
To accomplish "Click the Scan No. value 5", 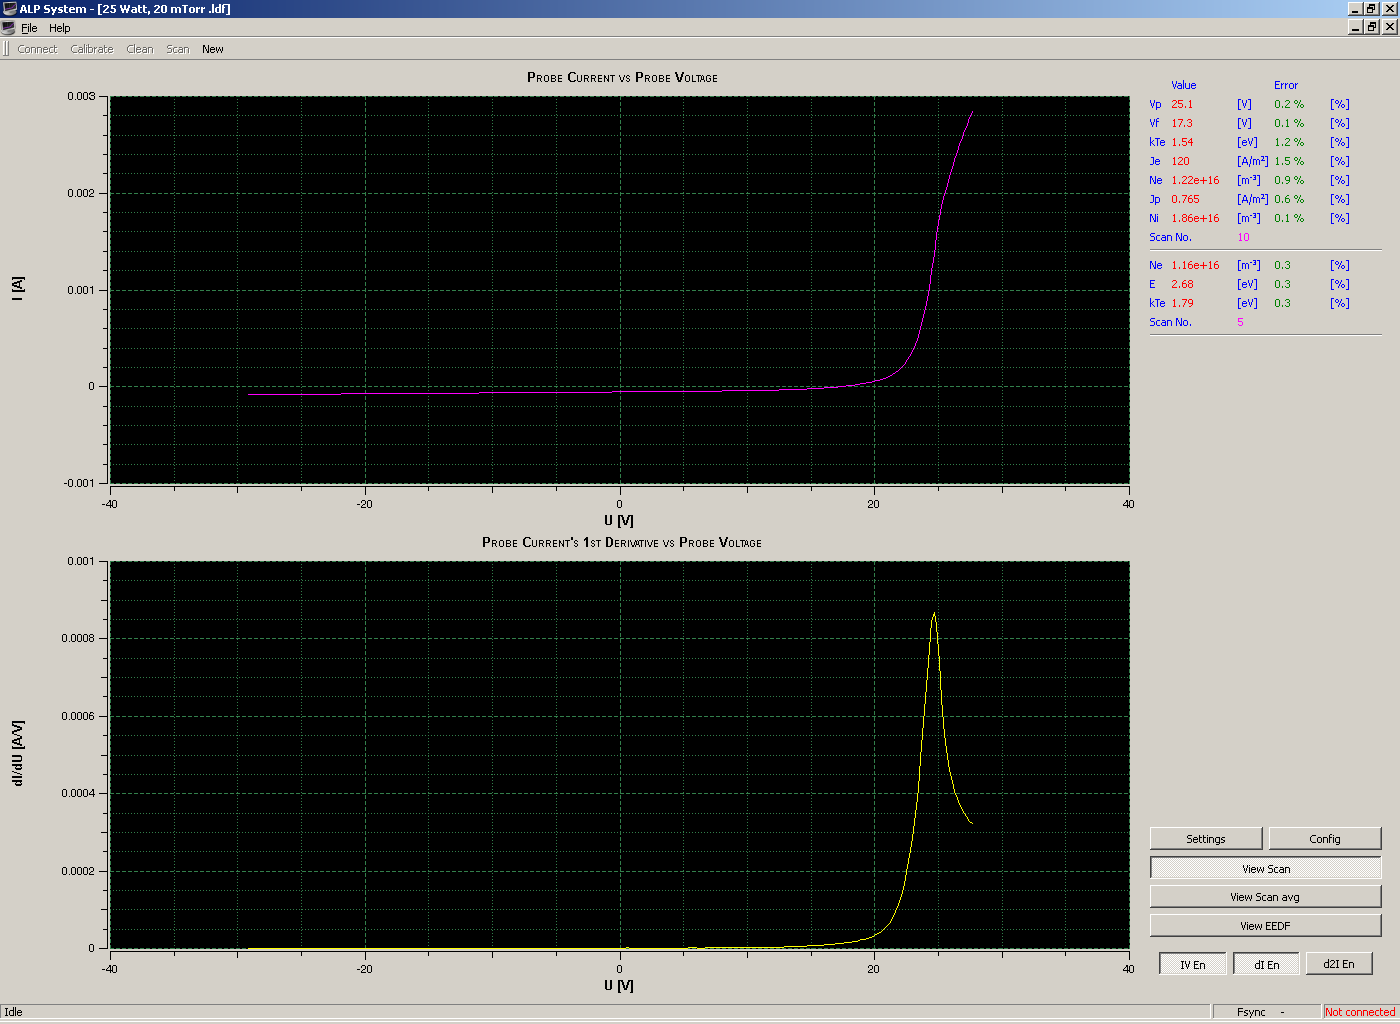I will pos(1240,322).
